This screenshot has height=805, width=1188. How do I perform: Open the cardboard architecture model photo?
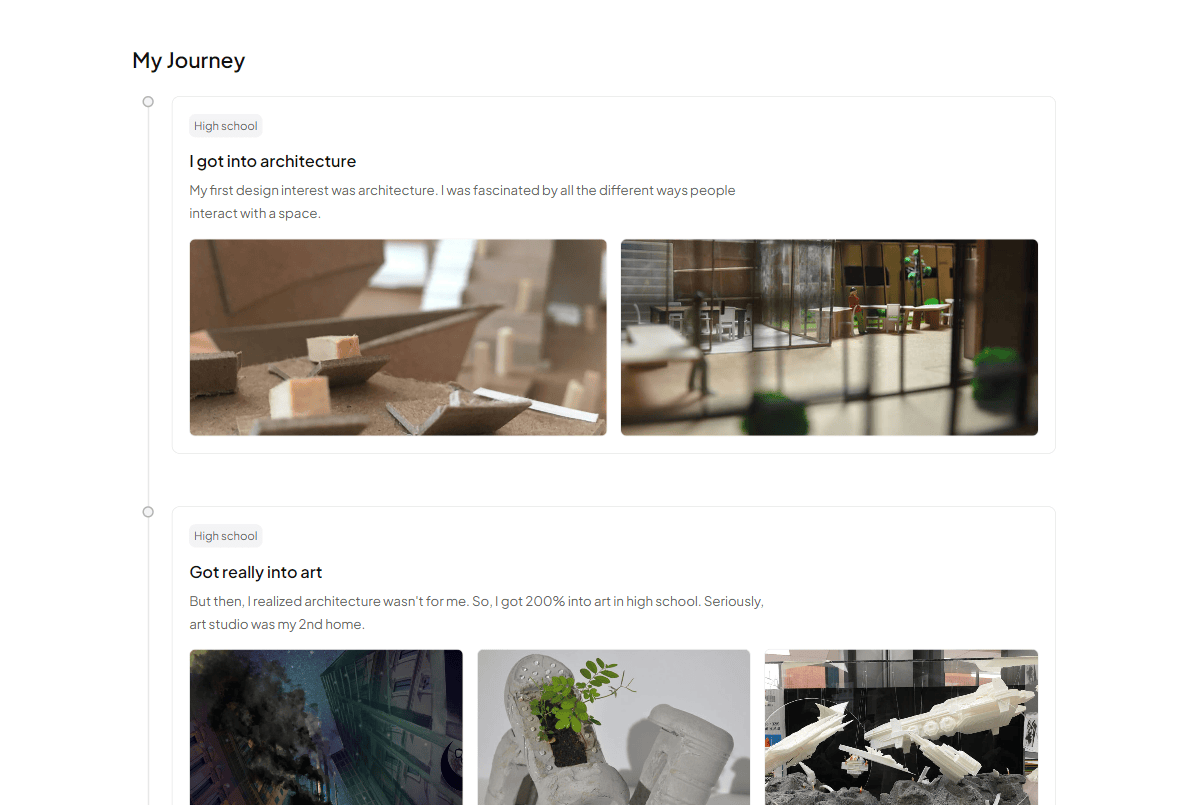coord(398,337)
